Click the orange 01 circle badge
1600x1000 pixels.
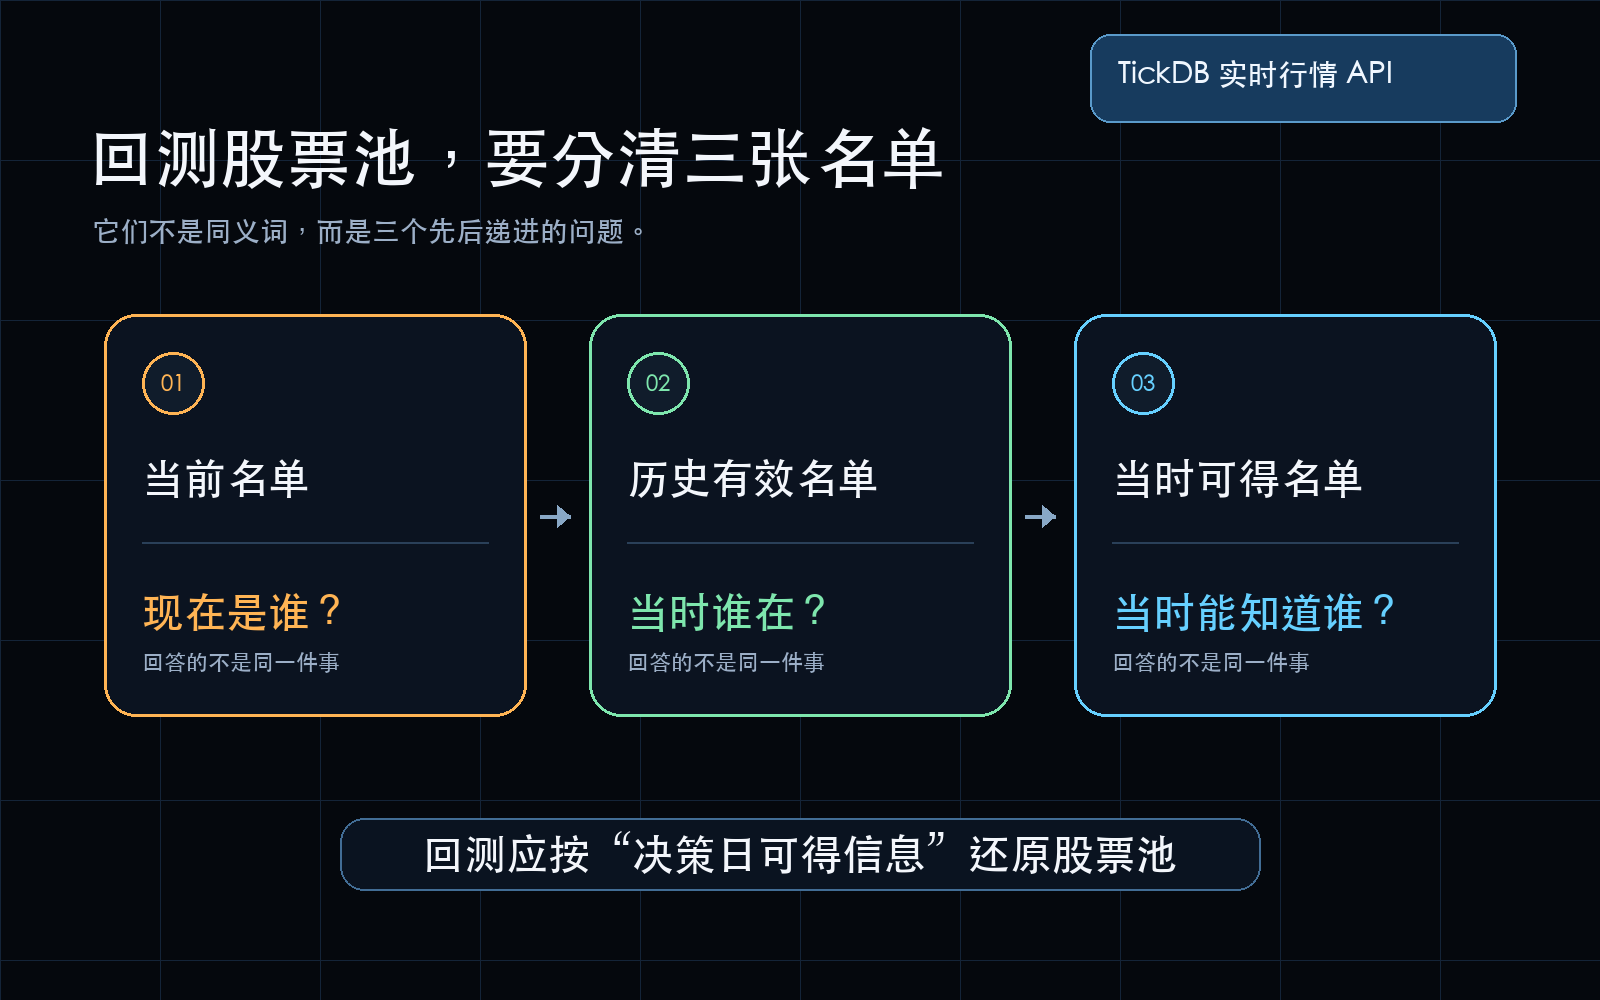(173, 383)
